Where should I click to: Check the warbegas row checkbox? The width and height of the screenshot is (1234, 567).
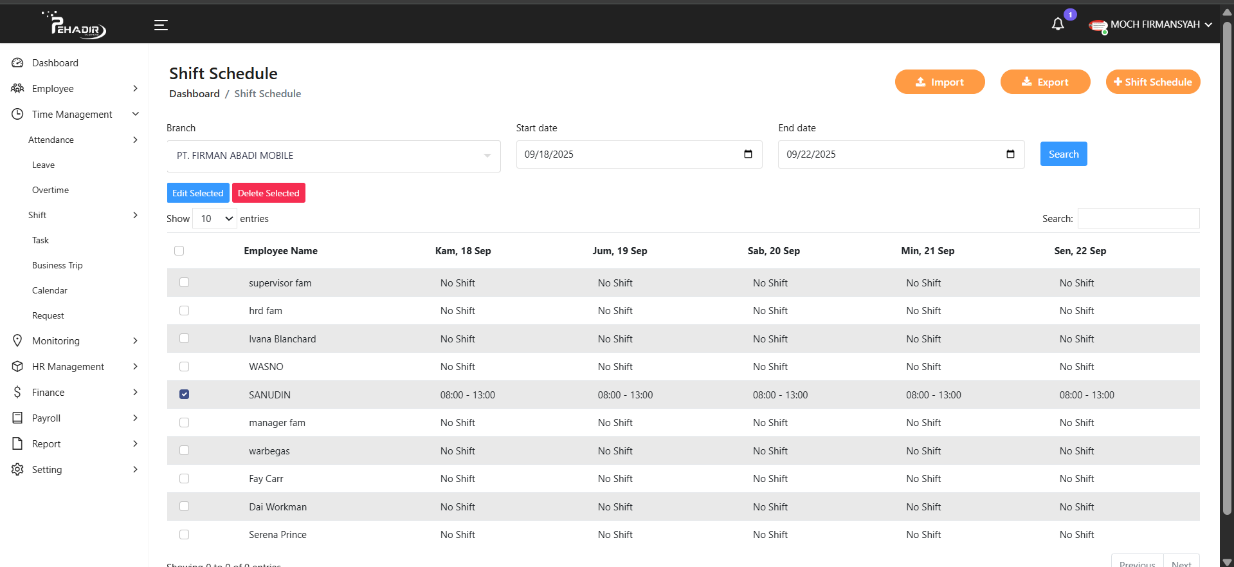pyautogui.click(x=184, y=450)
